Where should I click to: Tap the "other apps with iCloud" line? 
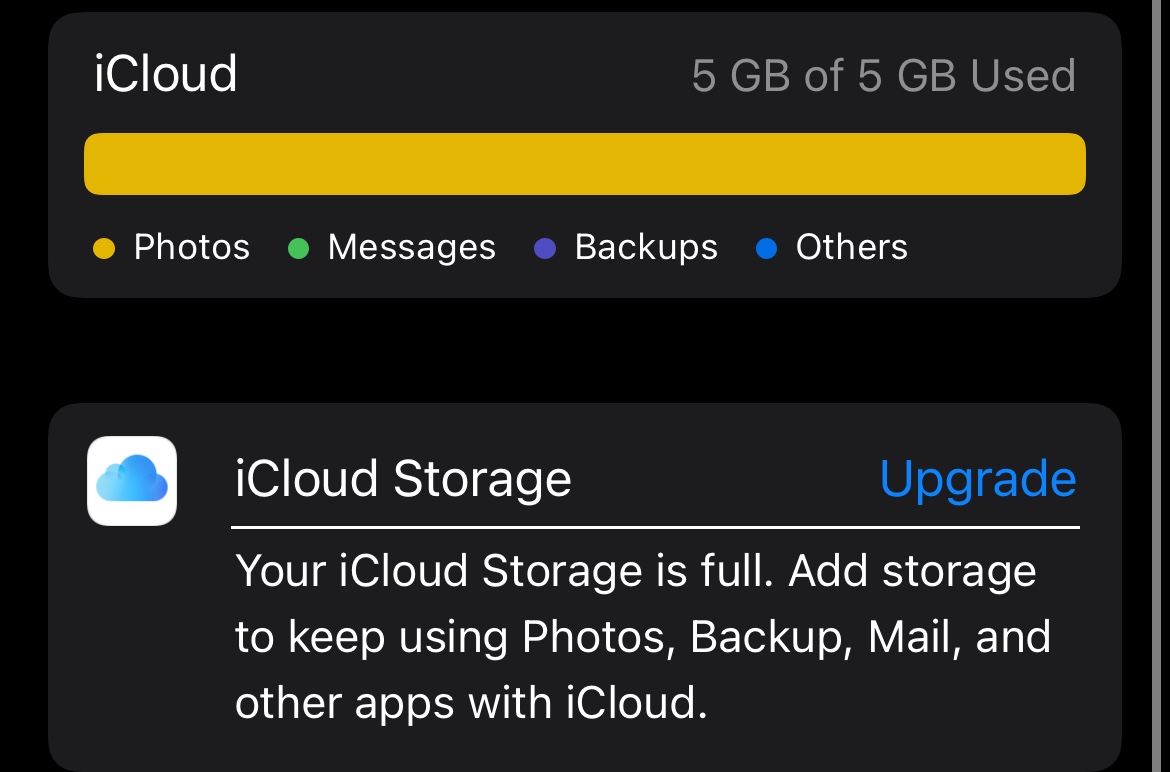pyautogui.click(x=471, y=703)
